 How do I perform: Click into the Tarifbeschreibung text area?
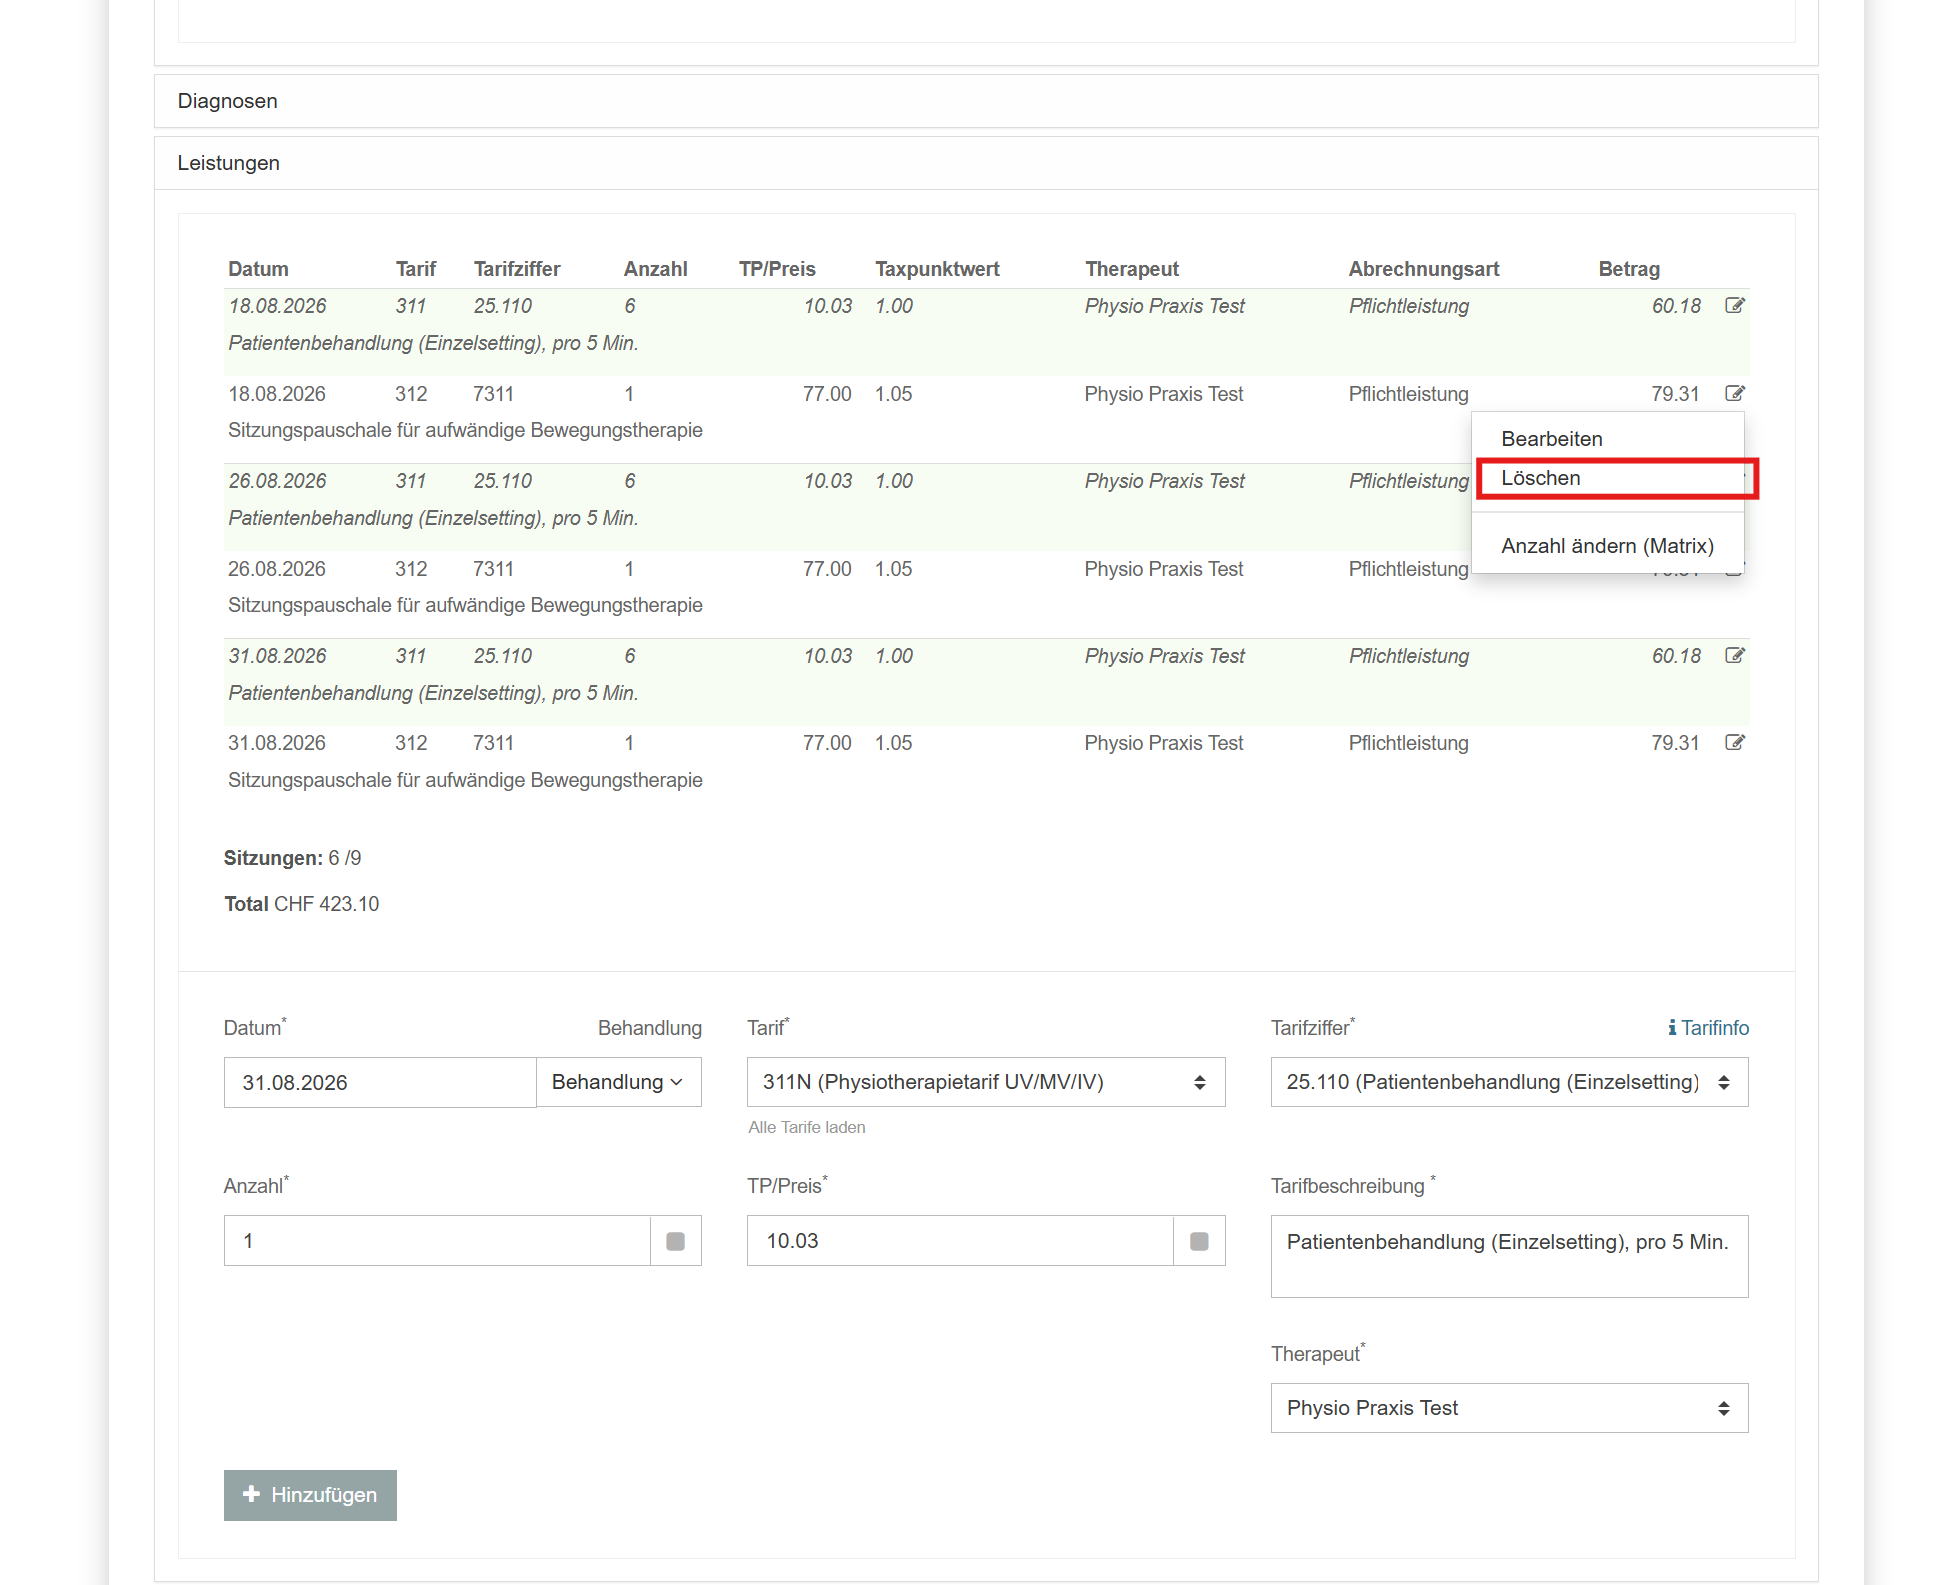[1510, 1256]
